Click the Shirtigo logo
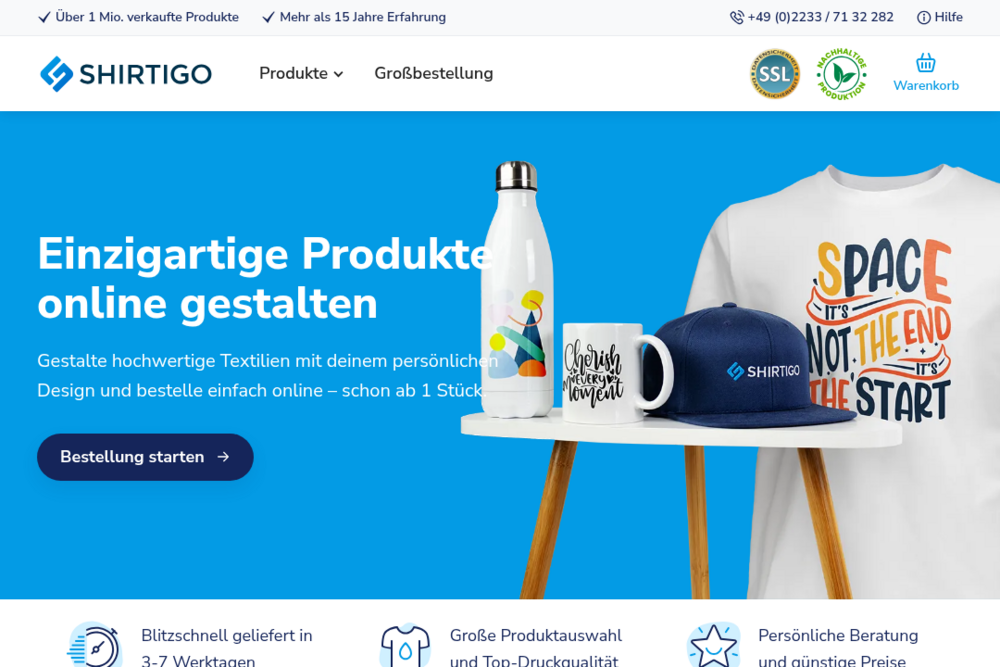The height and width of the screenshot is (667, 1000). point(126,74)
